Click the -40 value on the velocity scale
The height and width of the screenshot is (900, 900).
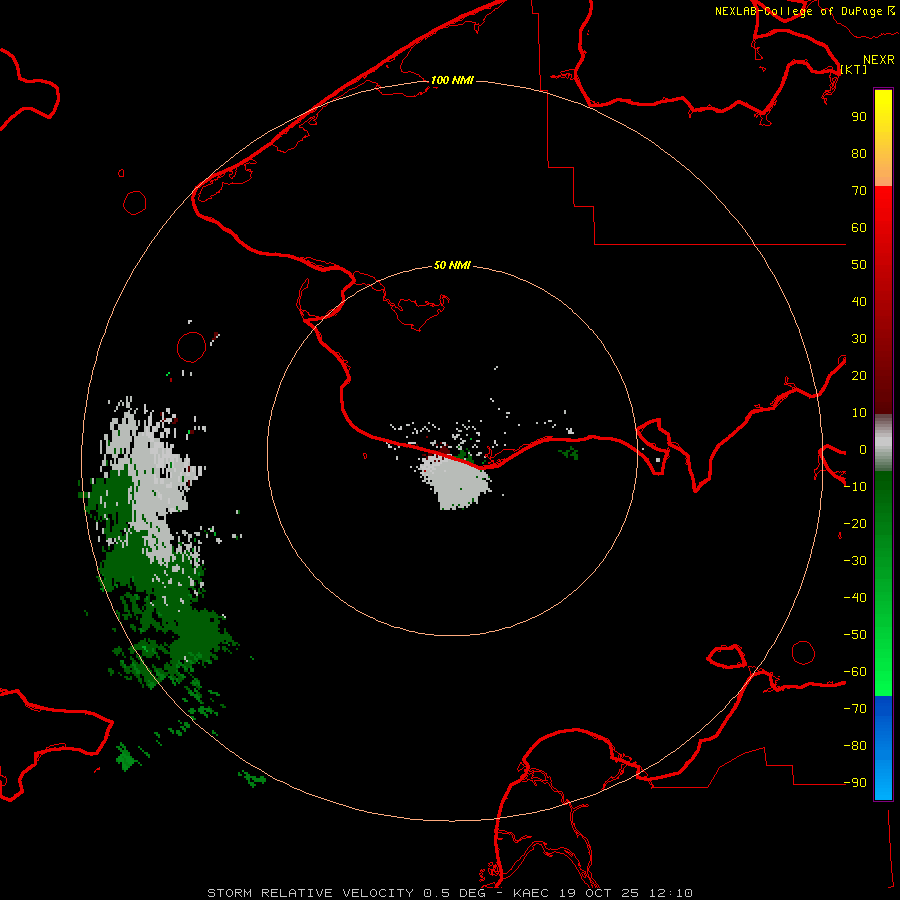(x=855, y=598)
